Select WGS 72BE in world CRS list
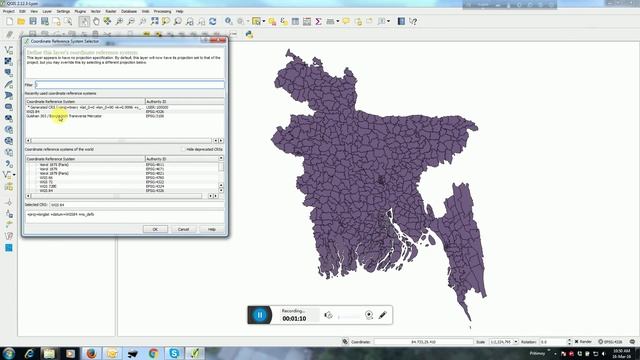640x360 pixels. pos(48,186)
